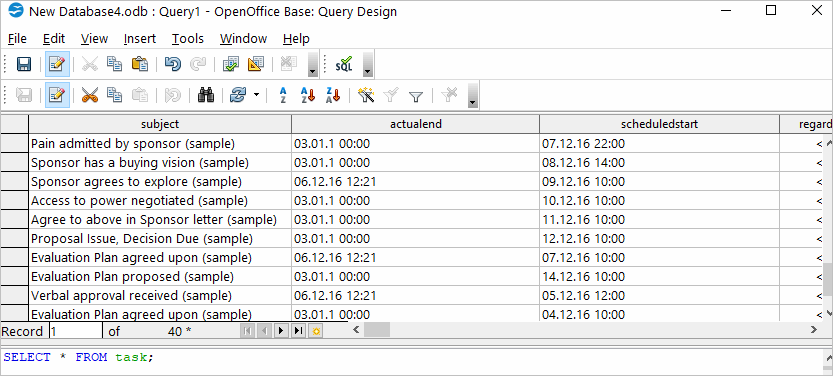The image size is (833, 376).
Task: Click row selector for 'Verbal approval received' row
Action: [x=14, y=295]
